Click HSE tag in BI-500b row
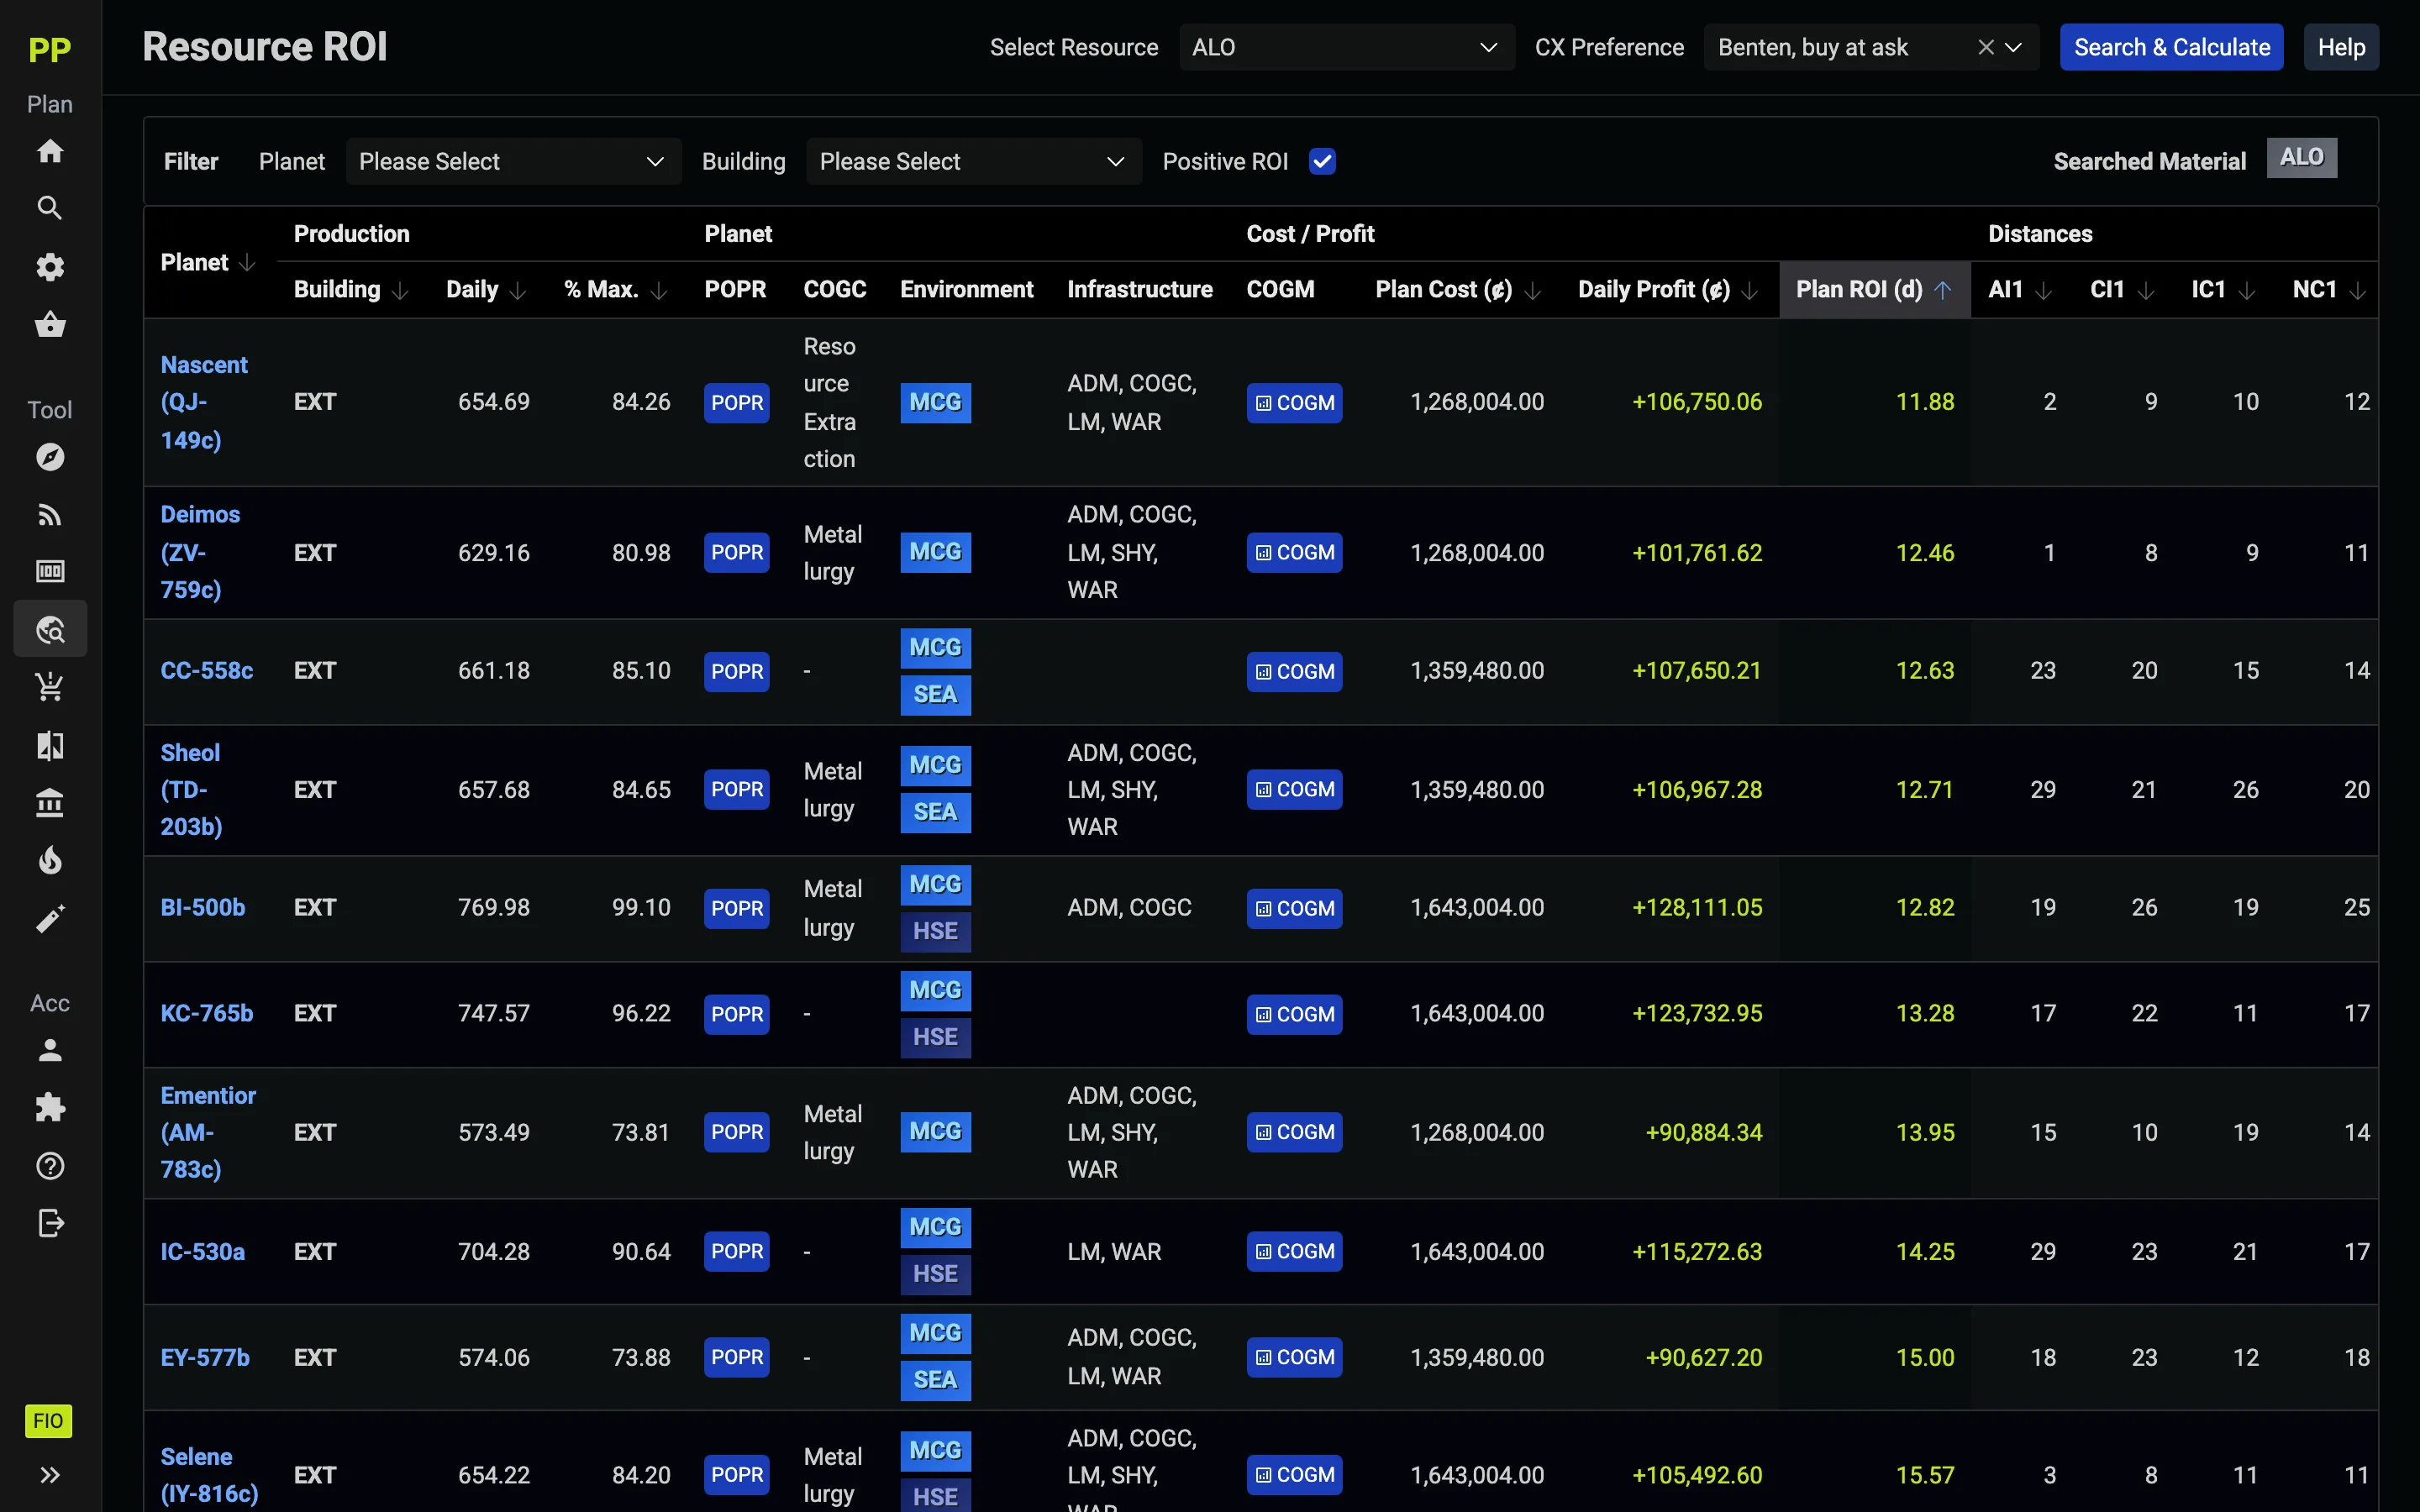This screenshot has width=2420, height=1512. point(935,932)
